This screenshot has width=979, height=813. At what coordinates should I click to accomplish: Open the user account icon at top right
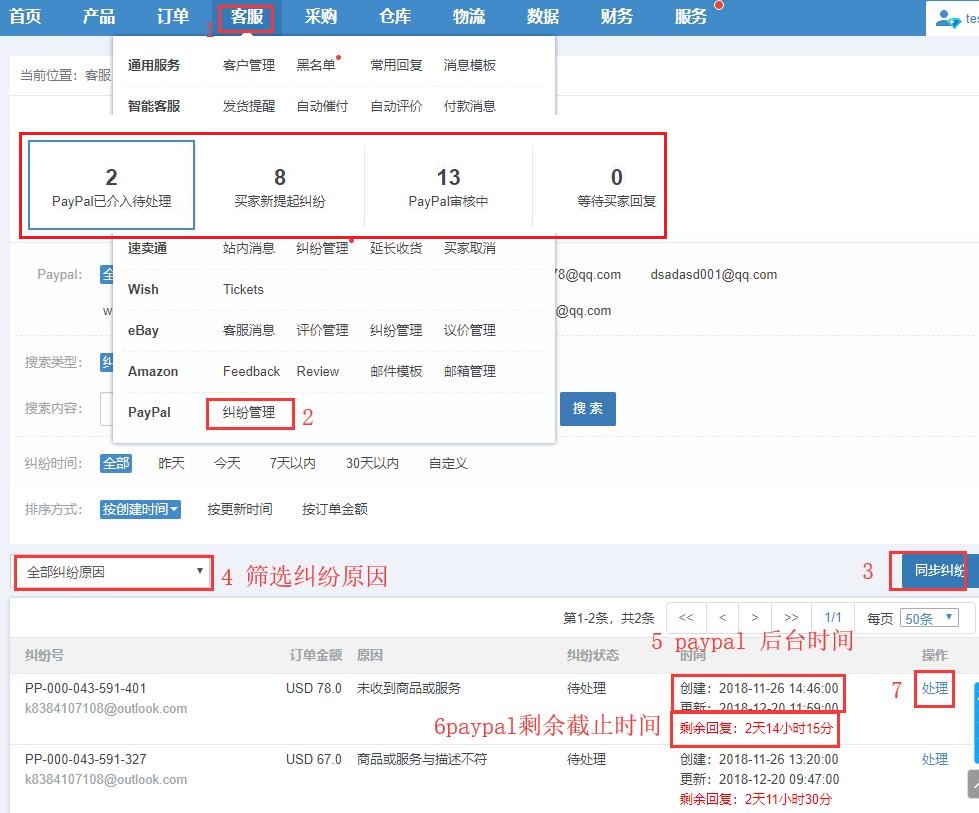pos(947,19)
